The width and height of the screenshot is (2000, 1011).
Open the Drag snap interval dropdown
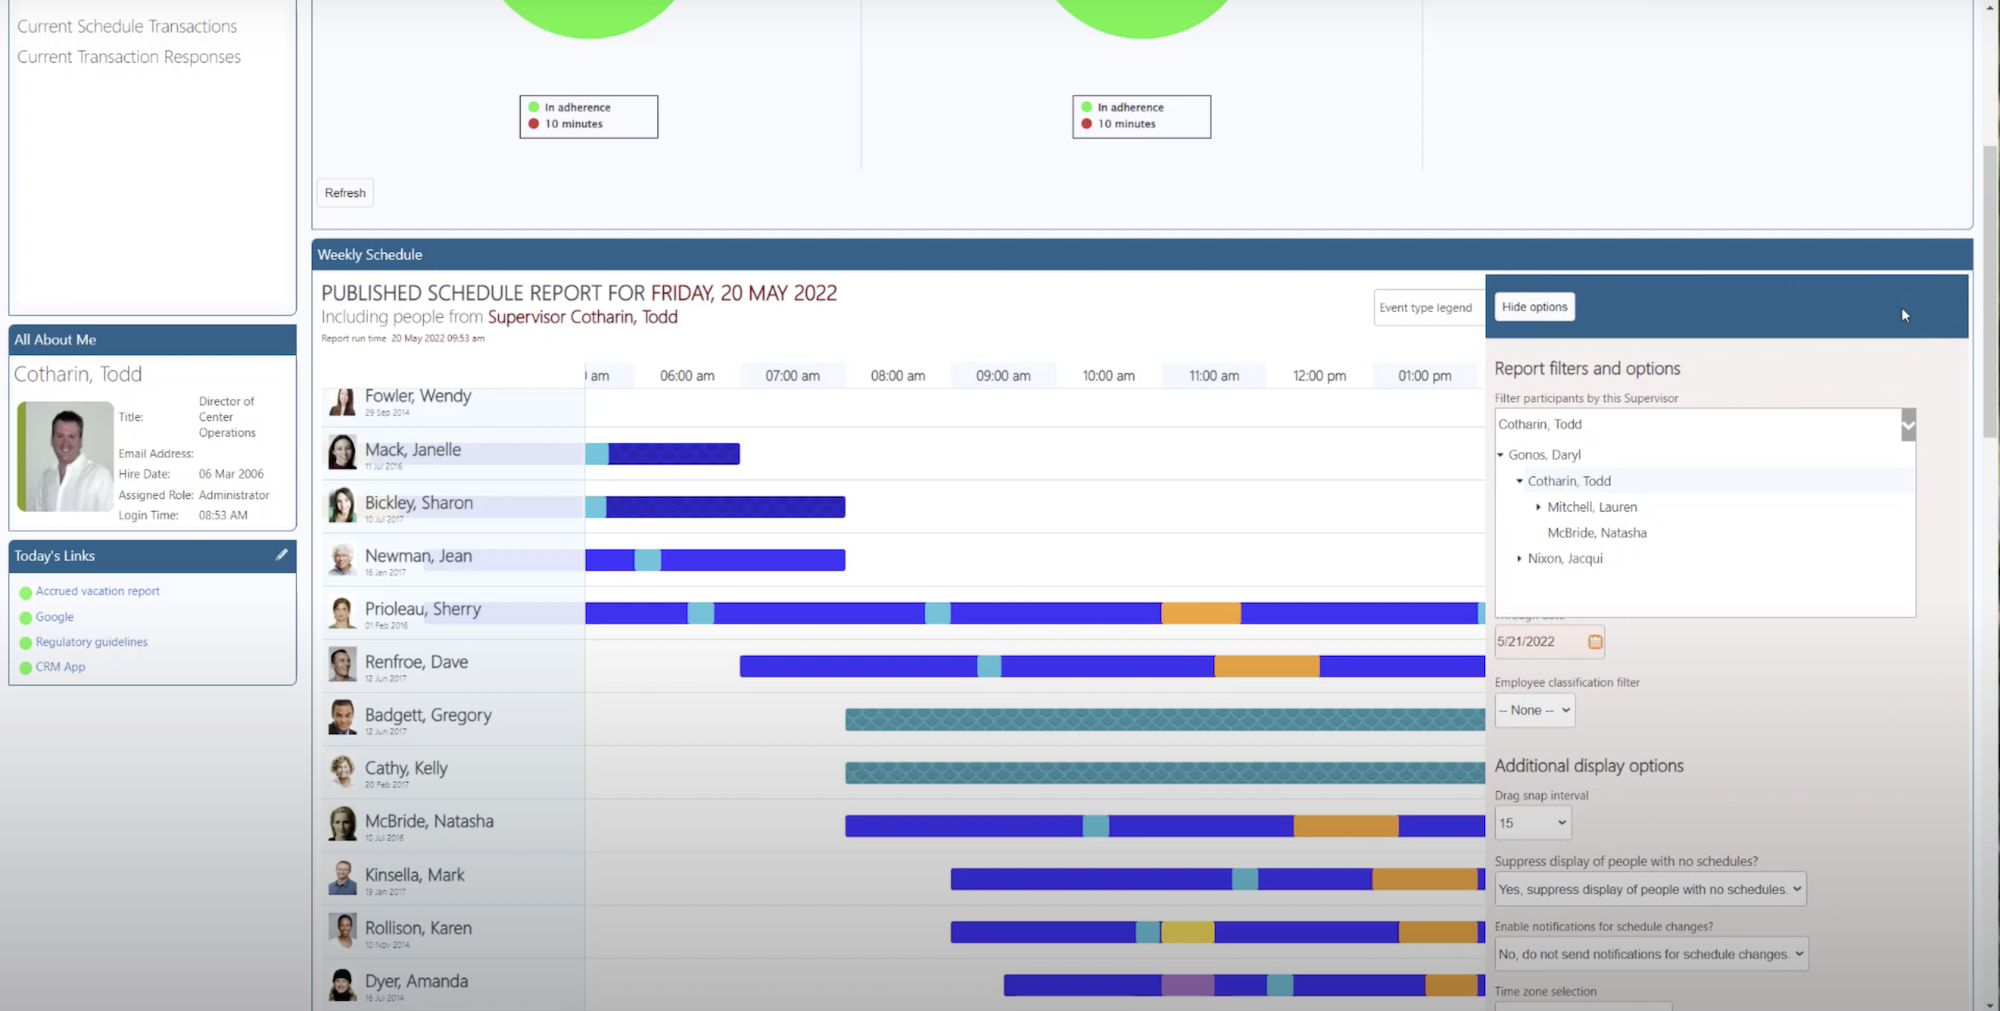1533,823
